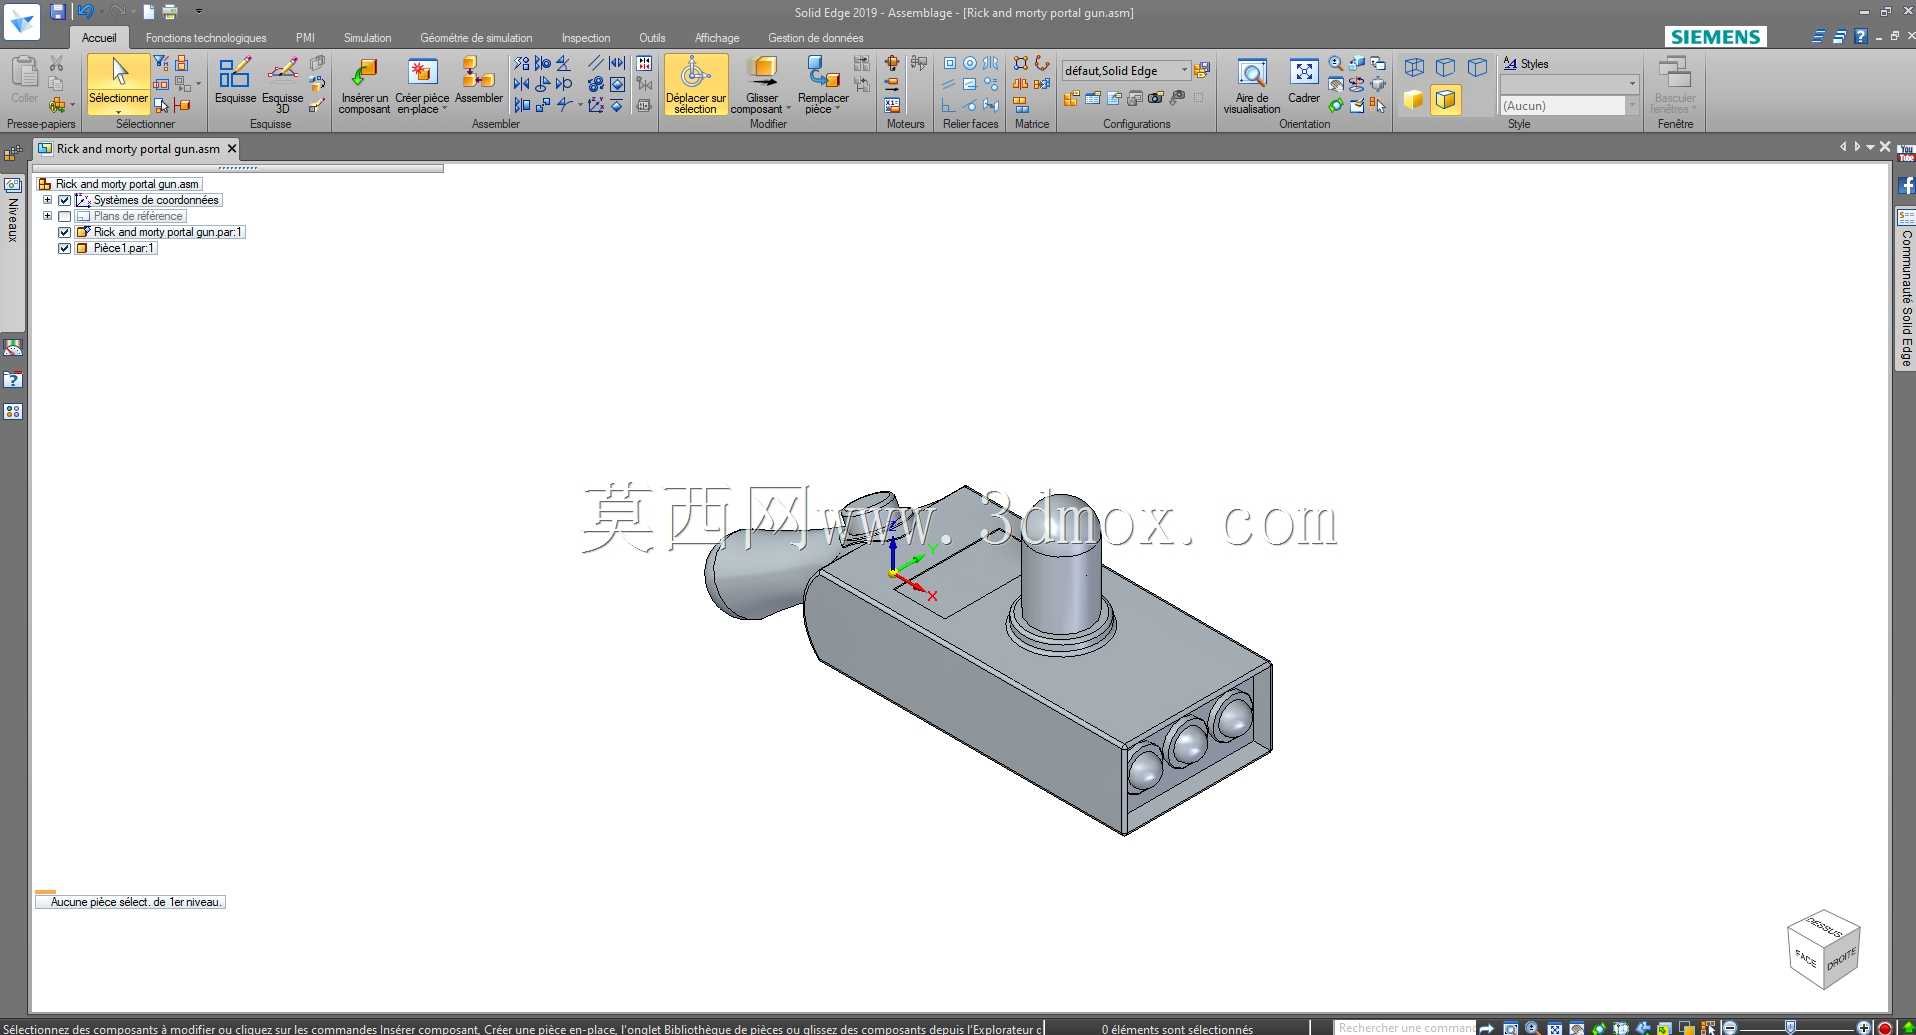
Task: Open Glisser composant dropdown
Action: tap(789, 109)
